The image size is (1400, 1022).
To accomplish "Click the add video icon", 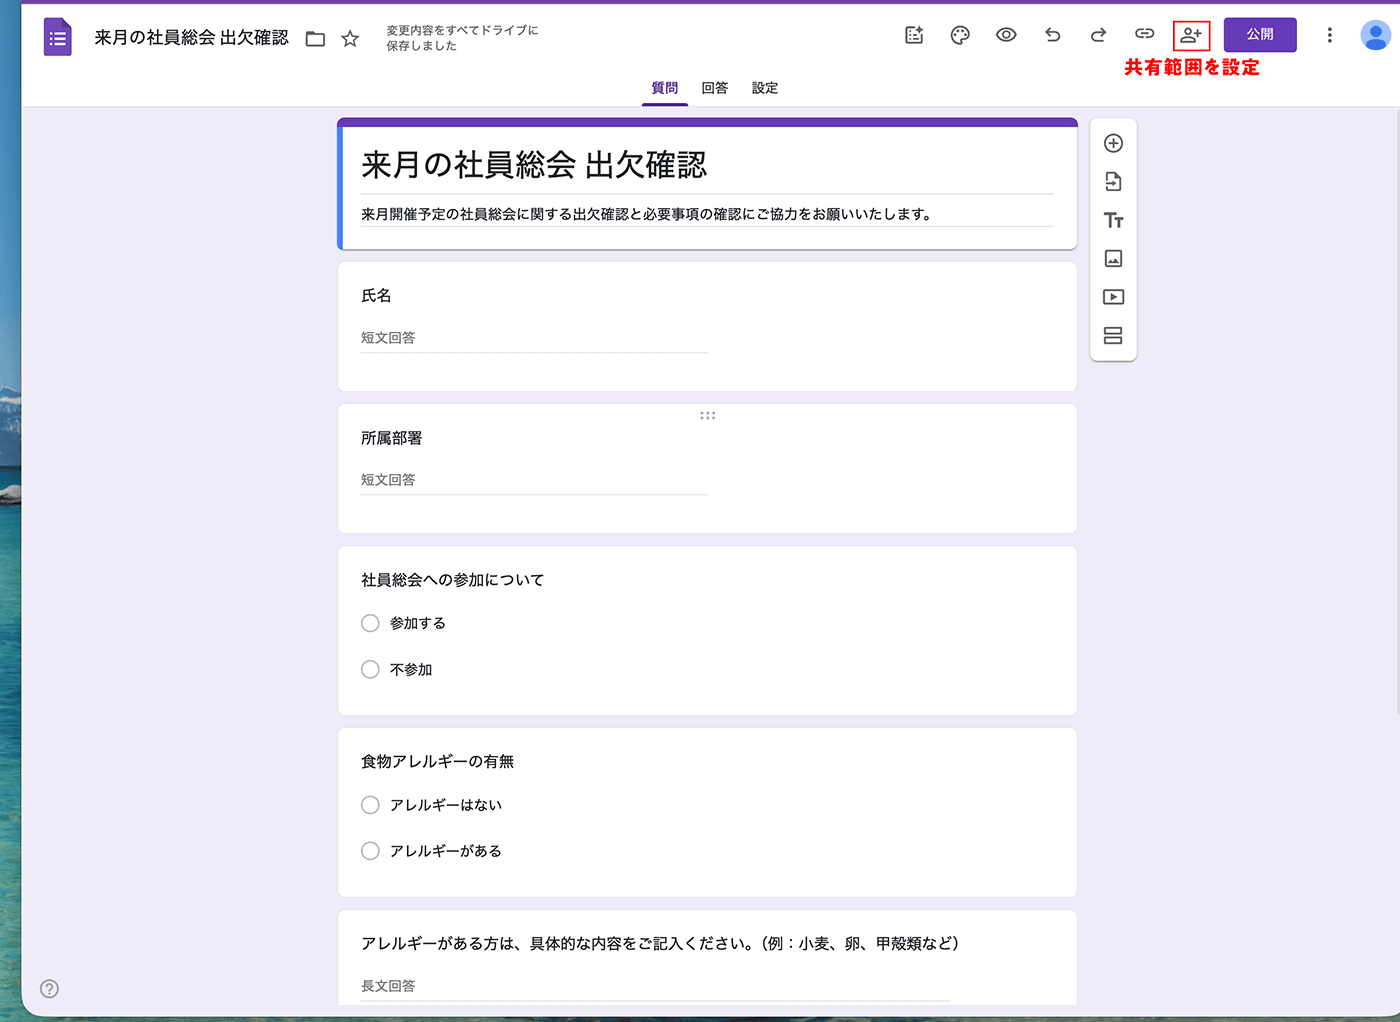I will click(1113, 297).
